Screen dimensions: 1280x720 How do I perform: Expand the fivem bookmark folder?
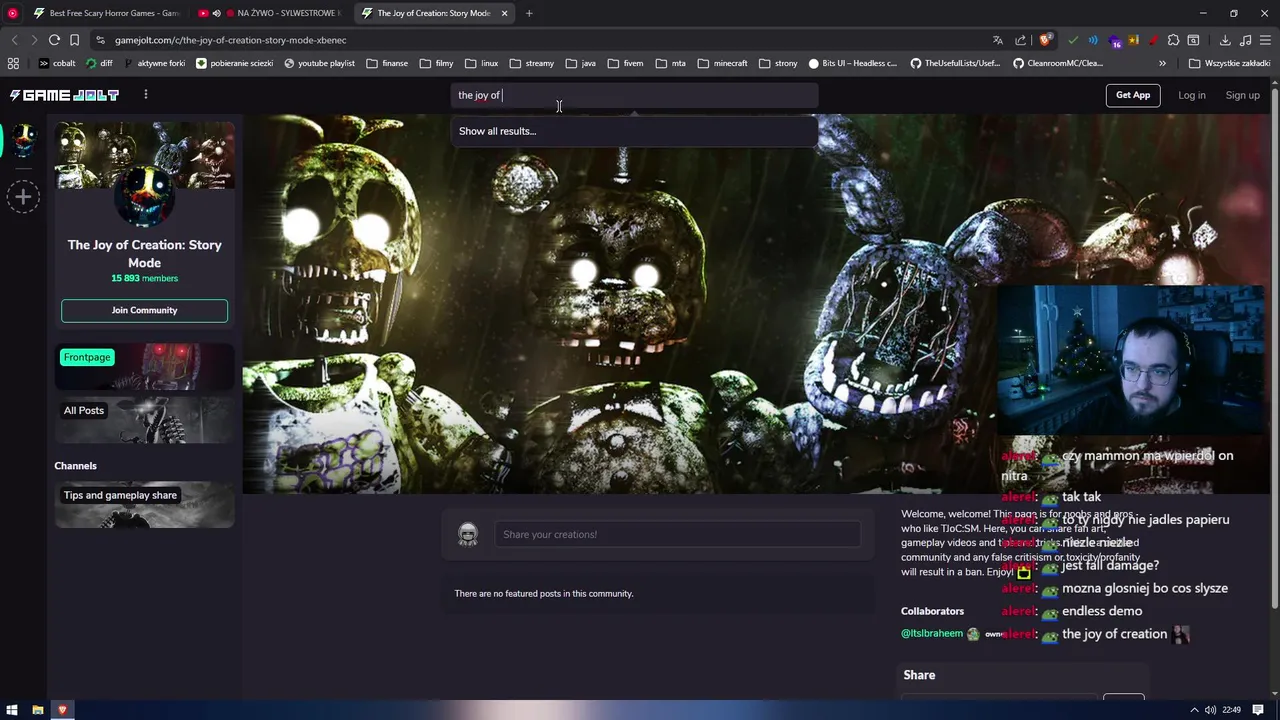(625, 63)
